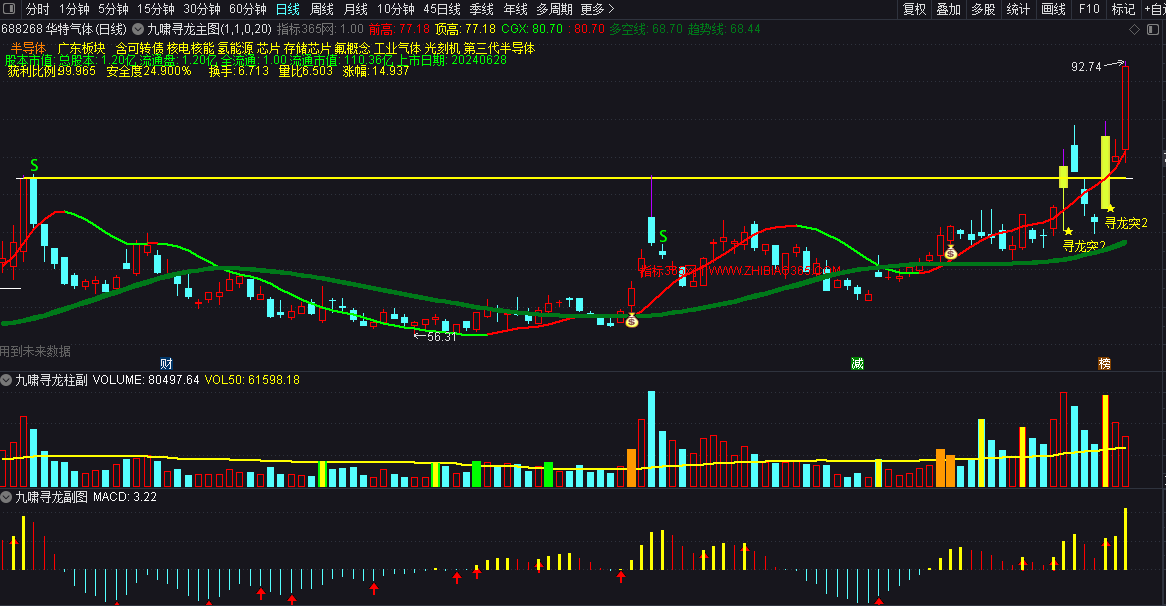The image size is (1166, 606).
Task: Open the 第三代半导体 concept link
Action: [x=499, y=48]
